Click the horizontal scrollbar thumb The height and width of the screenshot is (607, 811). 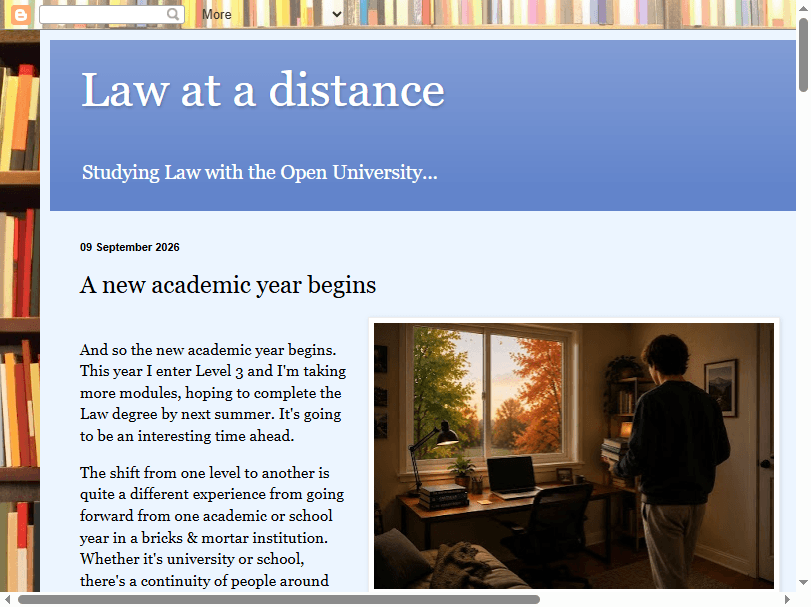pos(279,599)
